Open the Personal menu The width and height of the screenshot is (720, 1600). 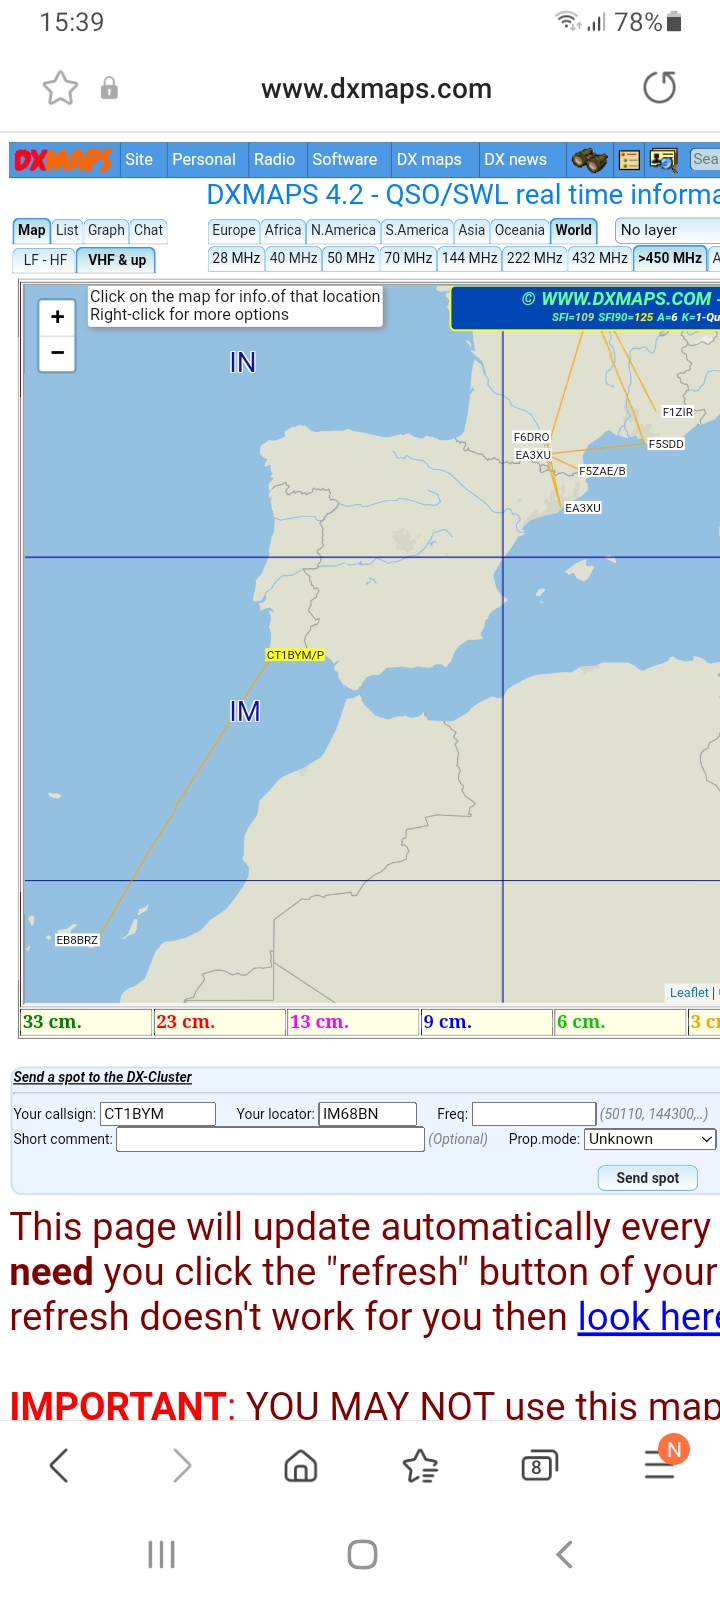pyautogui.click(x=204, y=159)
